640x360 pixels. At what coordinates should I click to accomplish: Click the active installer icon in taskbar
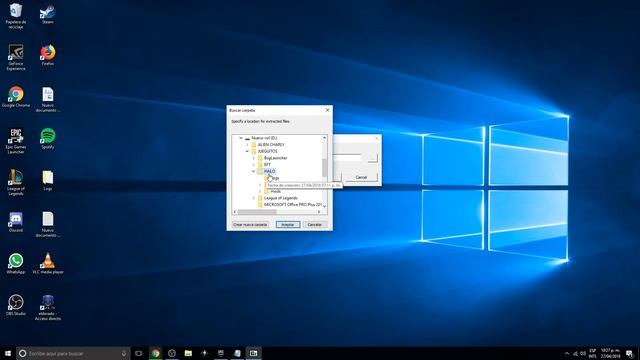tap(253, 353)
